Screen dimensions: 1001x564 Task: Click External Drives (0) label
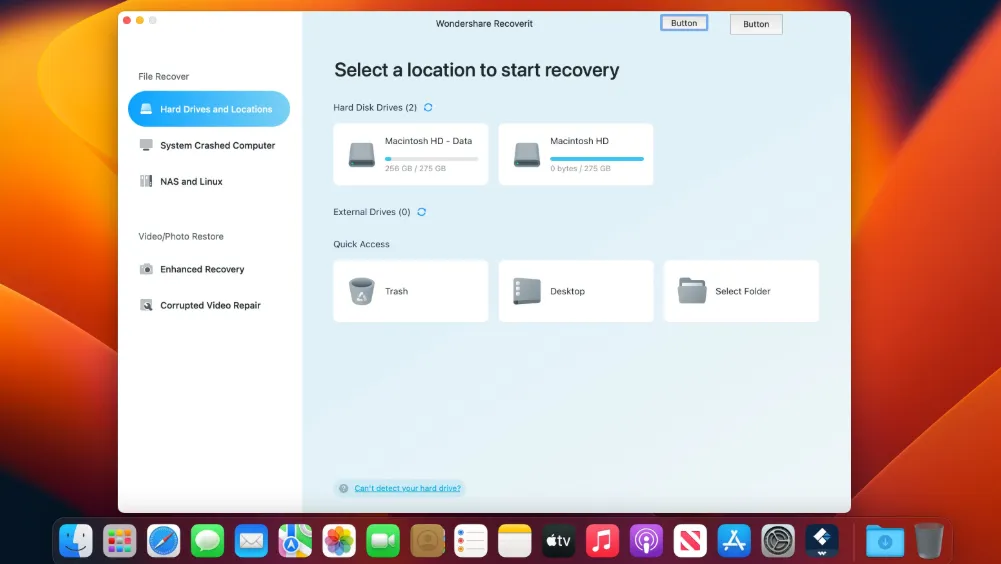pos(372,212)
